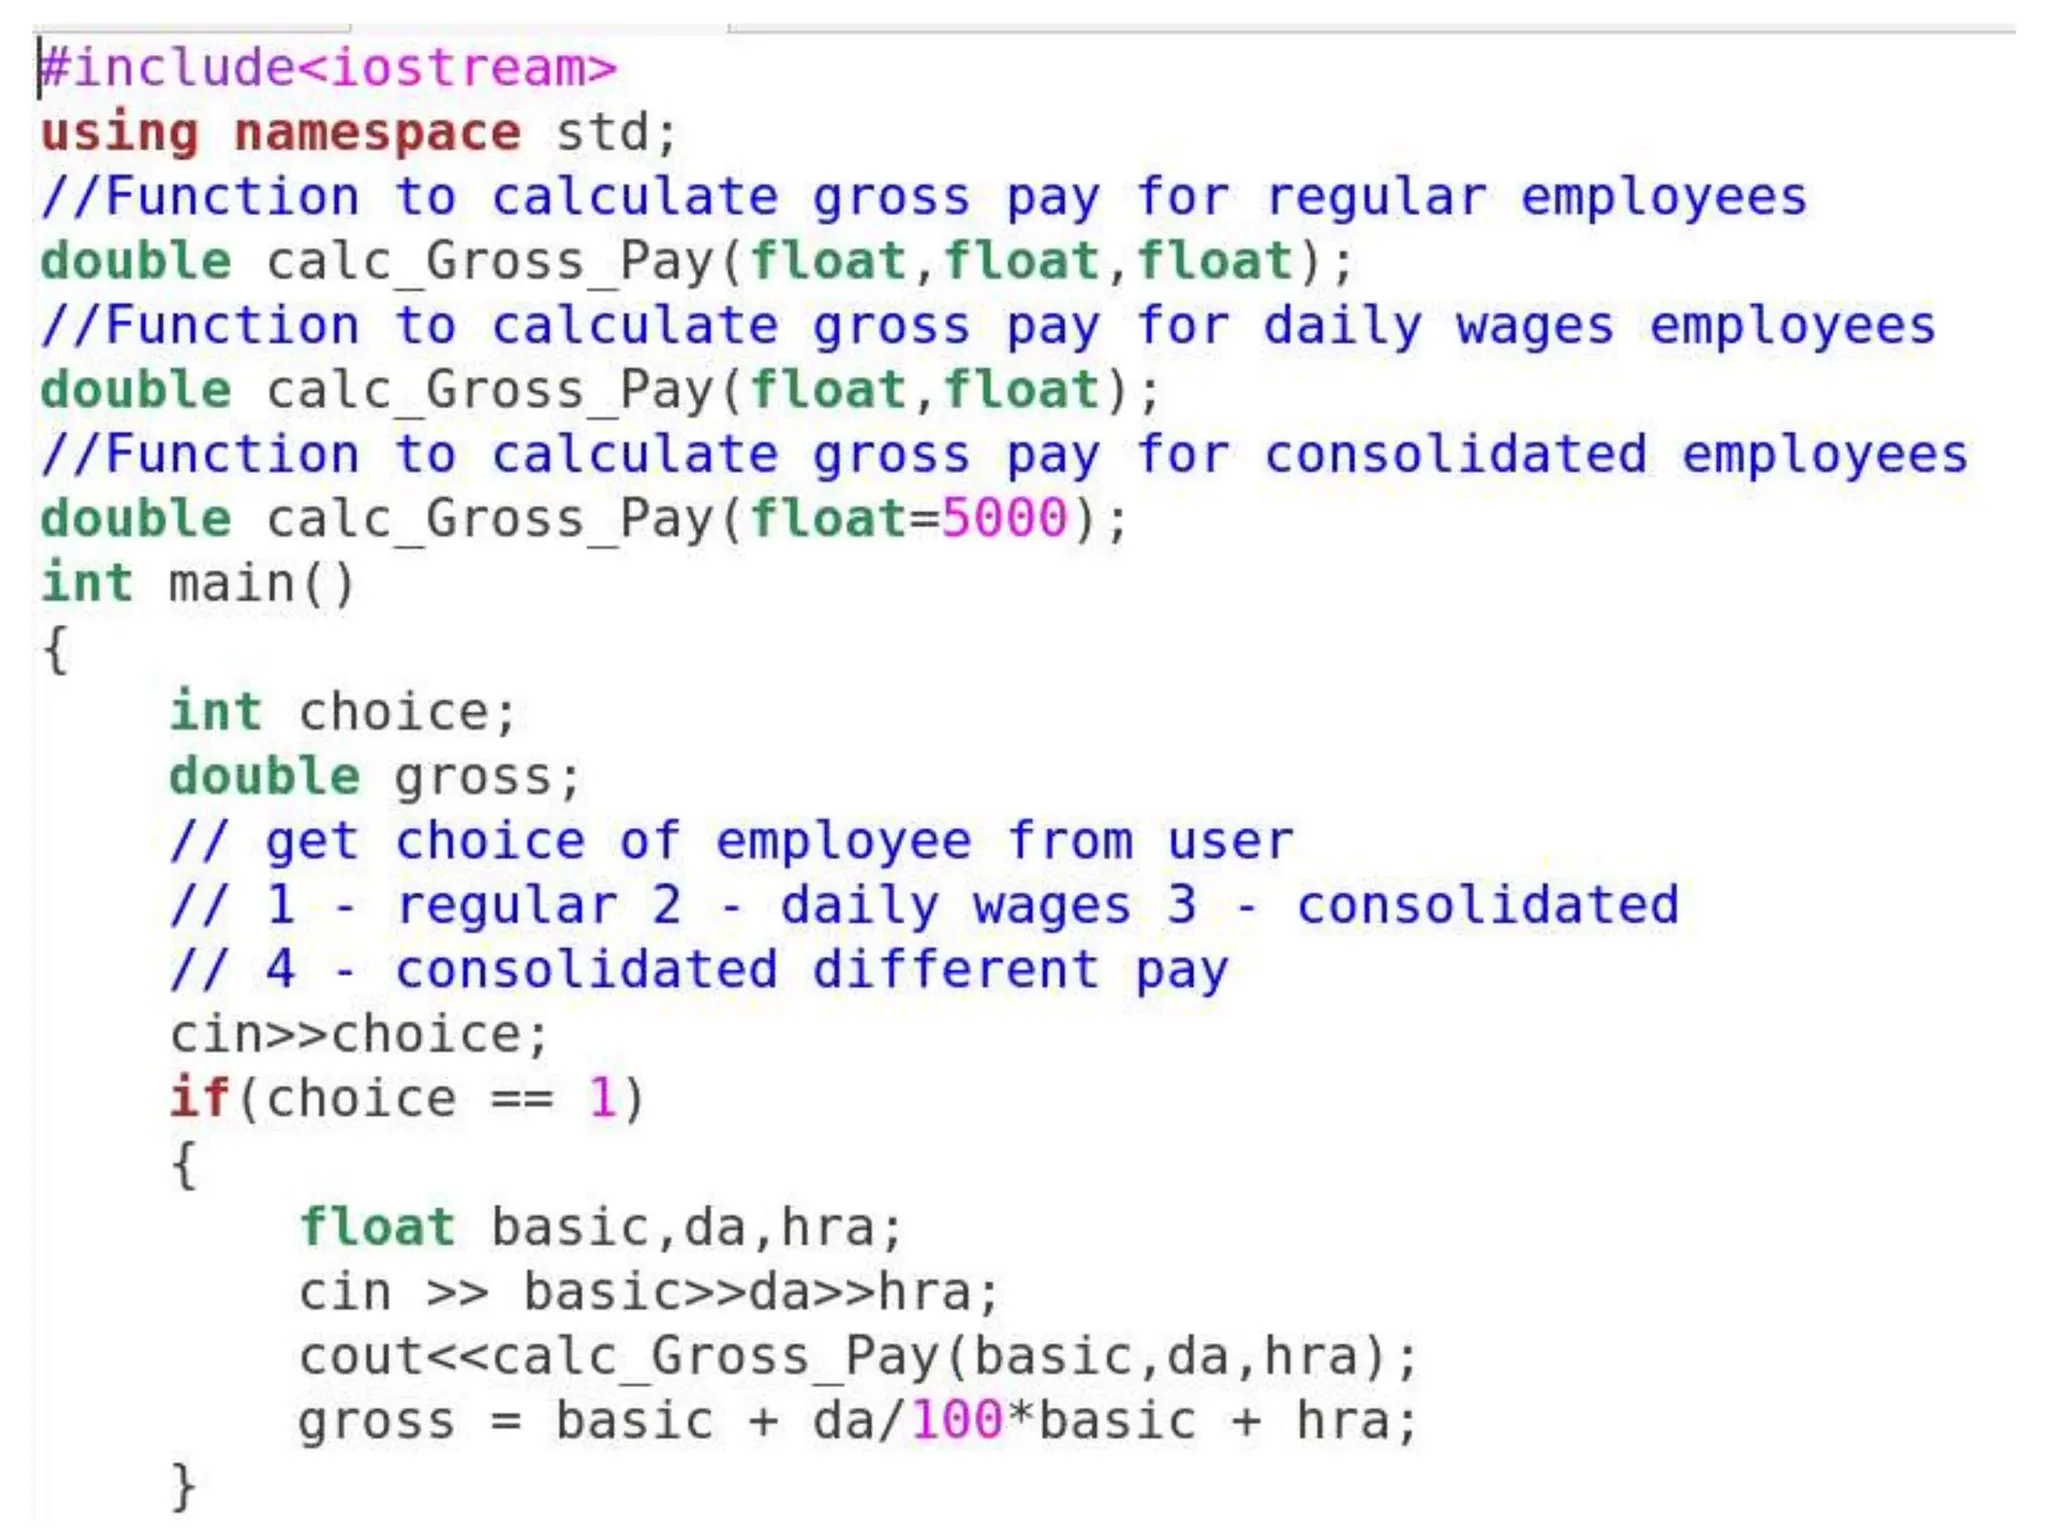Image resolution: width=2048 pixels, height=1536 pixels.
Task: Click the default value 5000
Action: 1005,519
